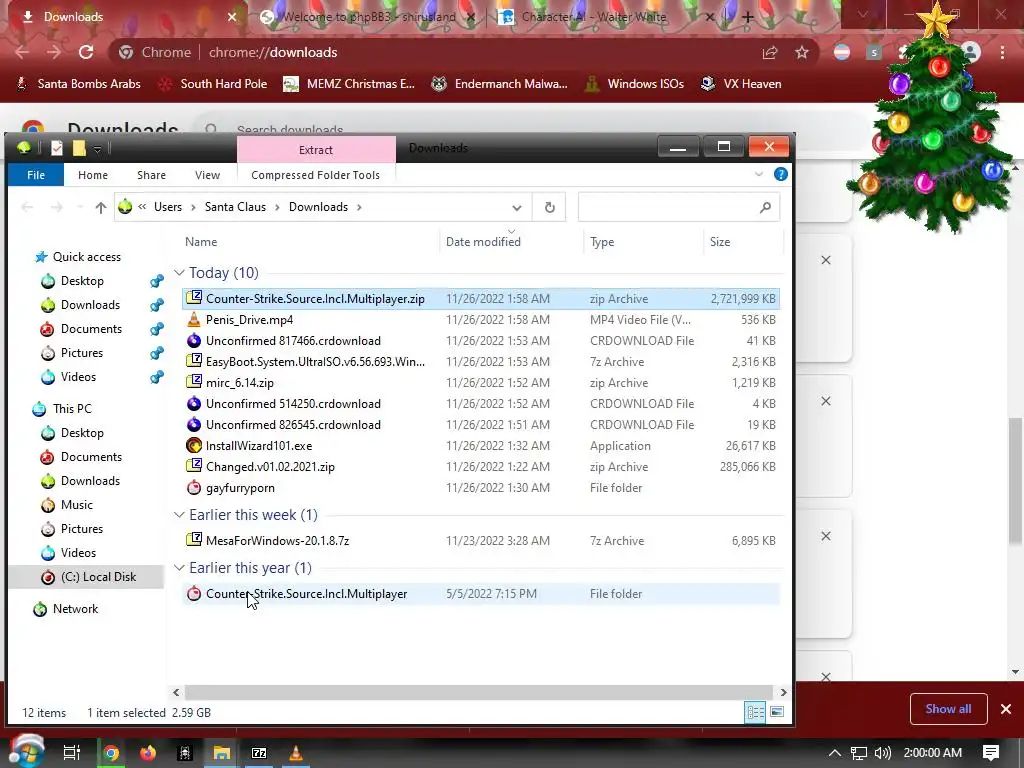Select the InstallWizard101.exe application icon

point(193,445)
